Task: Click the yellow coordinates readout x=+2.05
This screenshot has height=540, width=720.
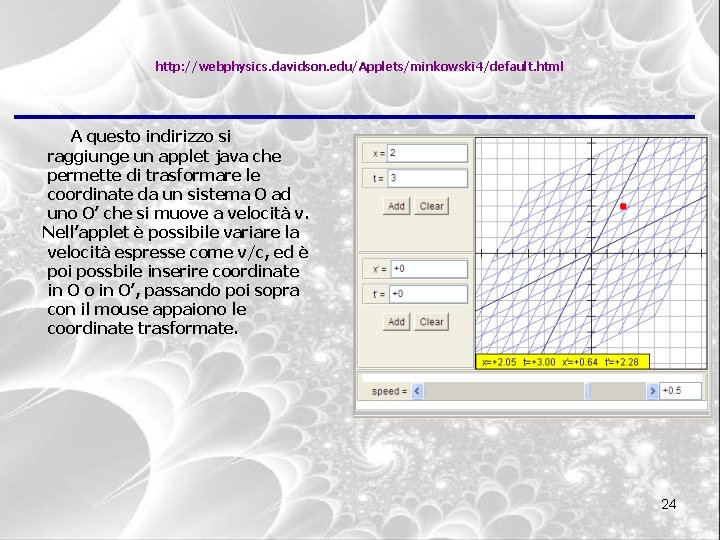Action: [562, 362]
